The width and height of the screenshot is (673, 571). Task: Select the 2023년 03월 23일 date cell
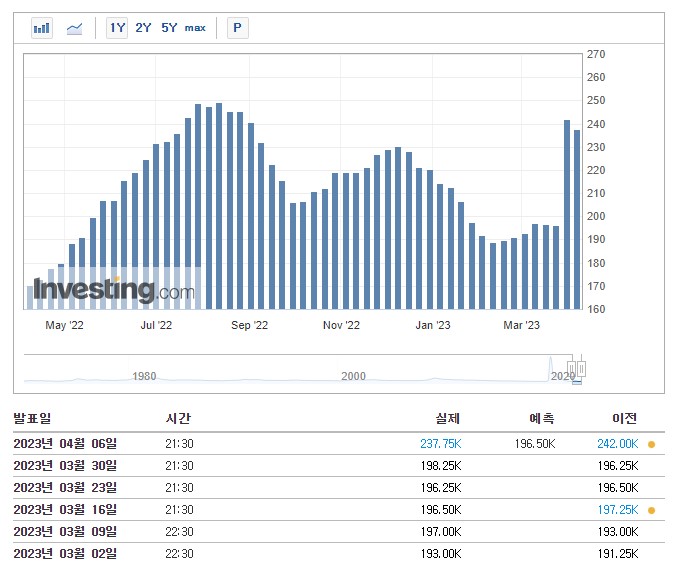pyautogui.click(x=65, y=488)
